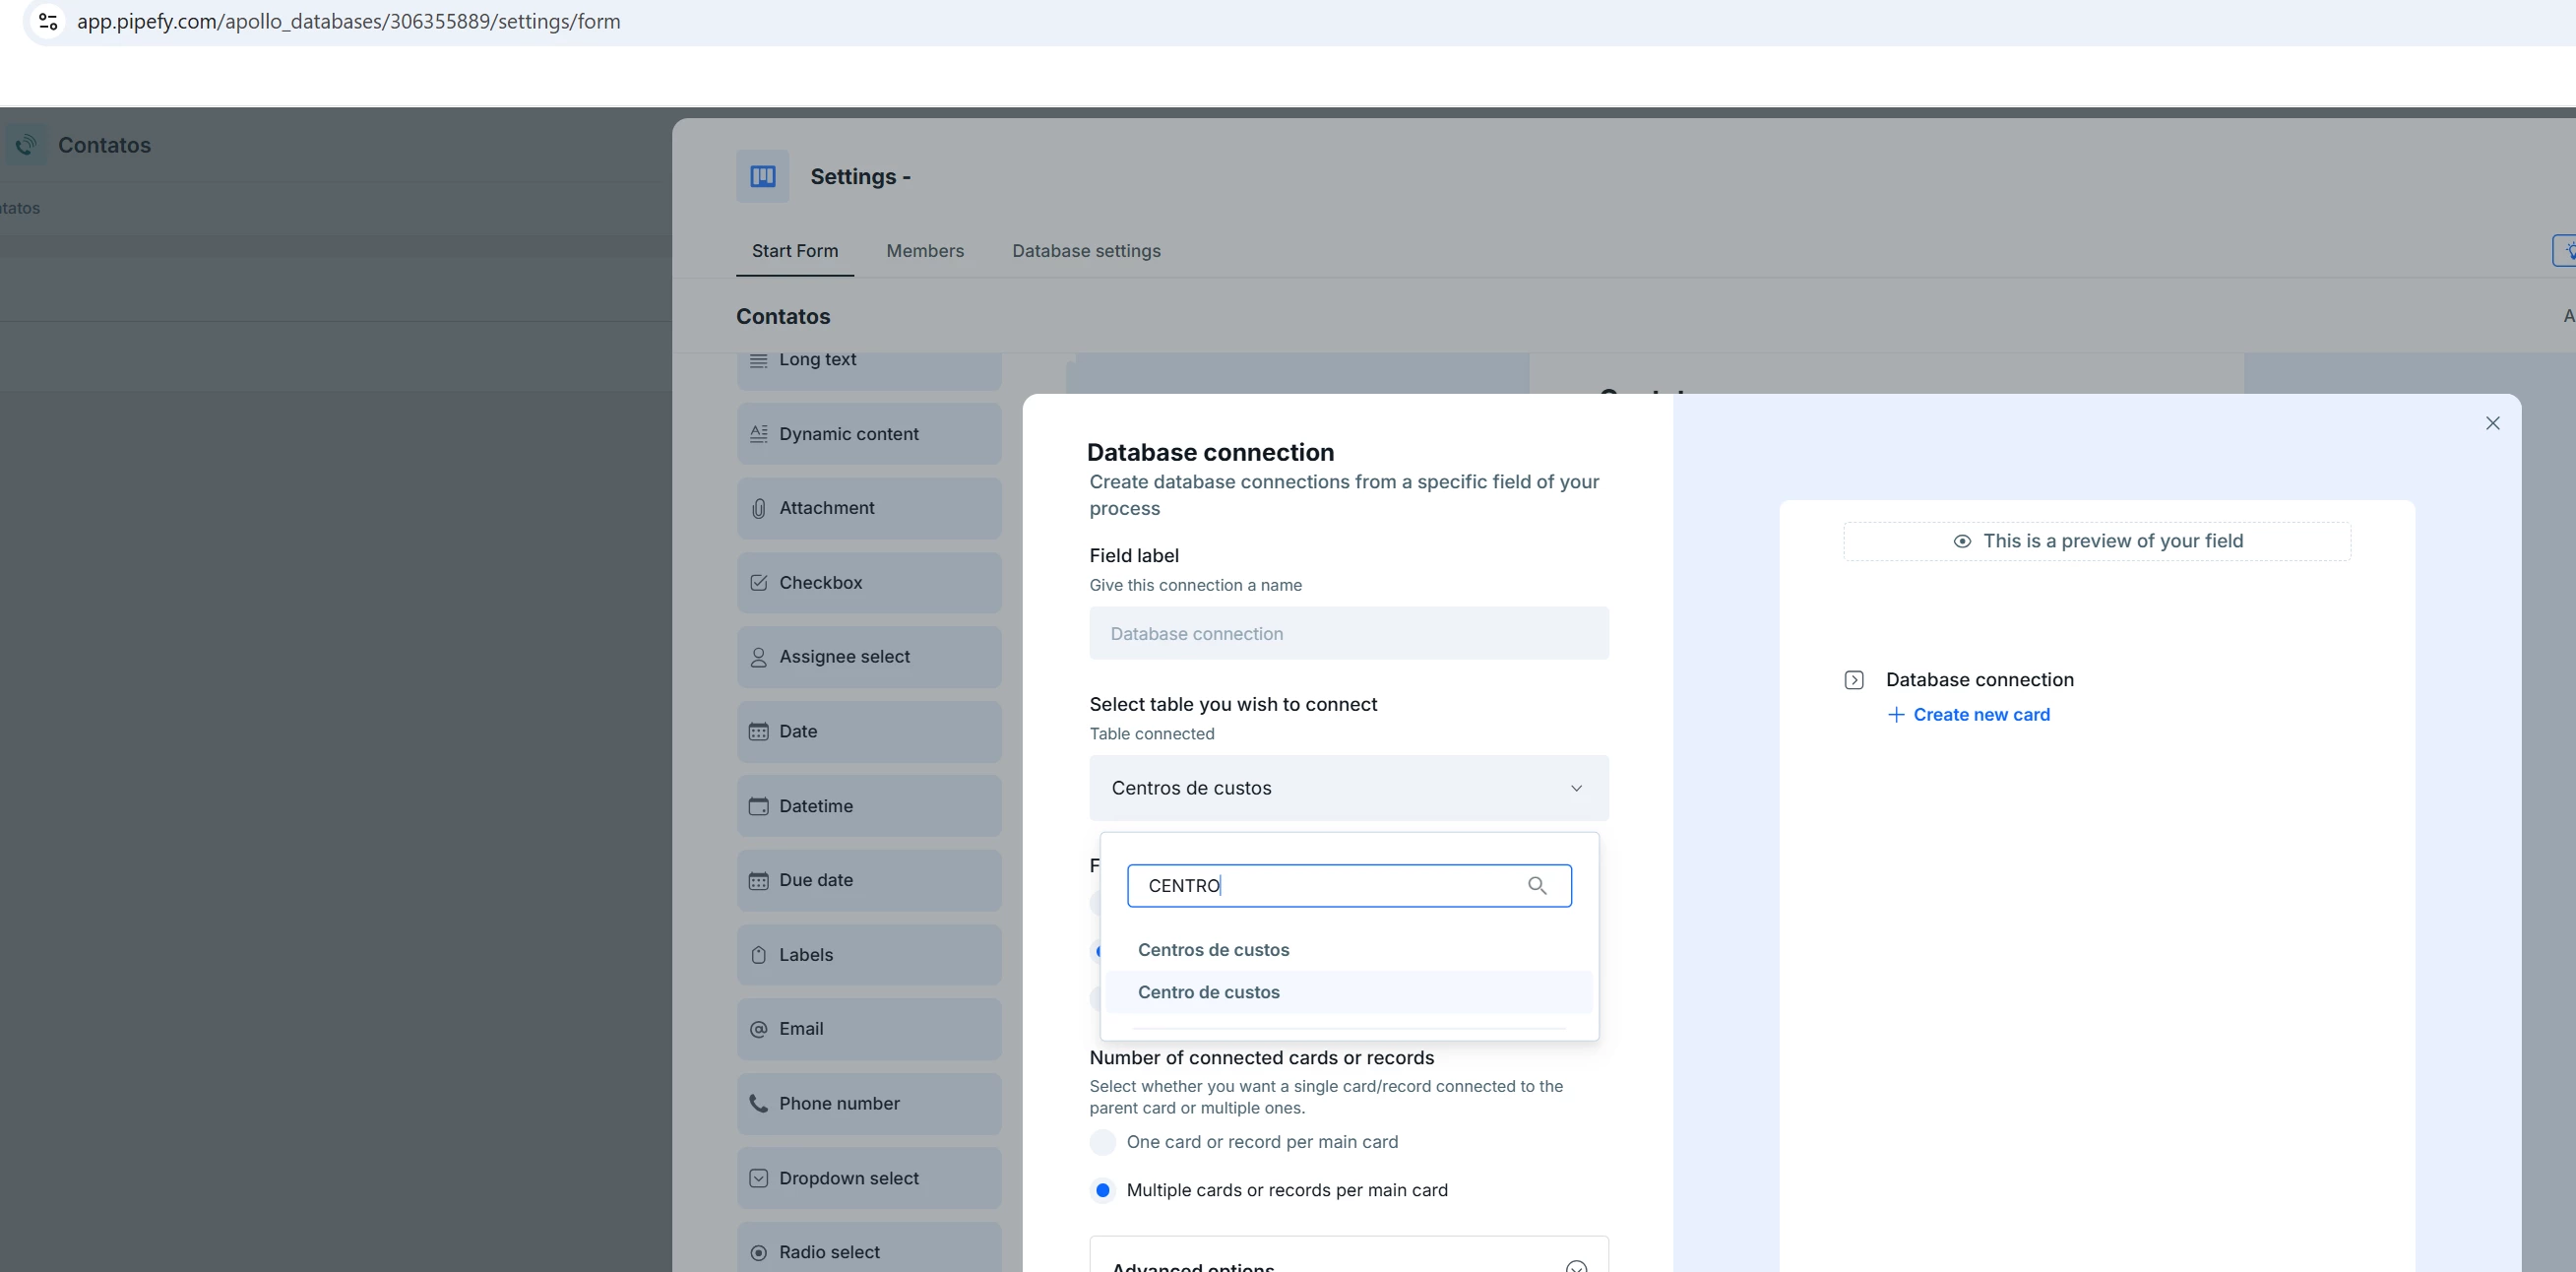Select Multiple cards or records option

pos(1102,1190)
